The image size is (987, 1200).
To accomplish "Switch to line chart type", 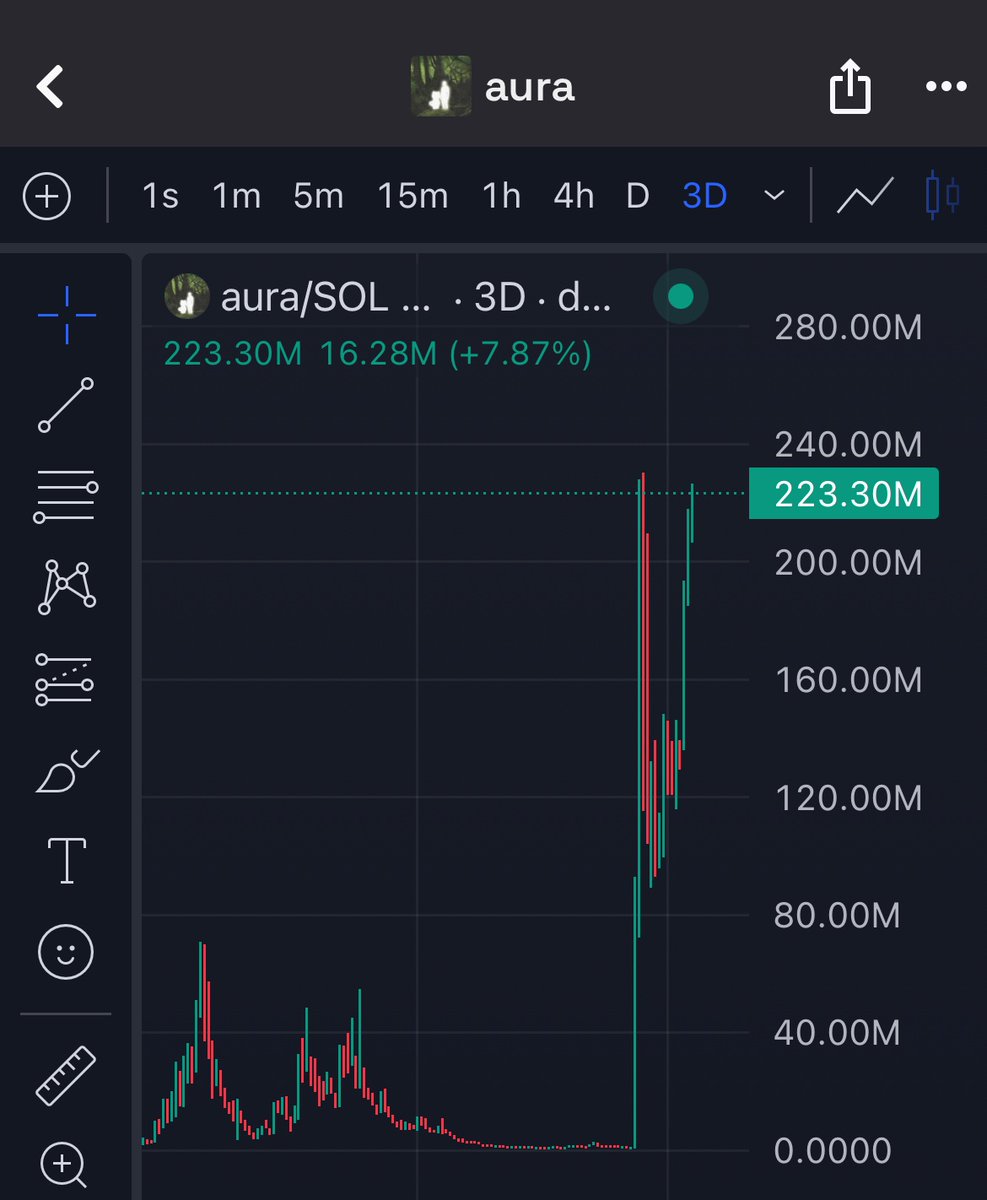I will coord(864,196).
